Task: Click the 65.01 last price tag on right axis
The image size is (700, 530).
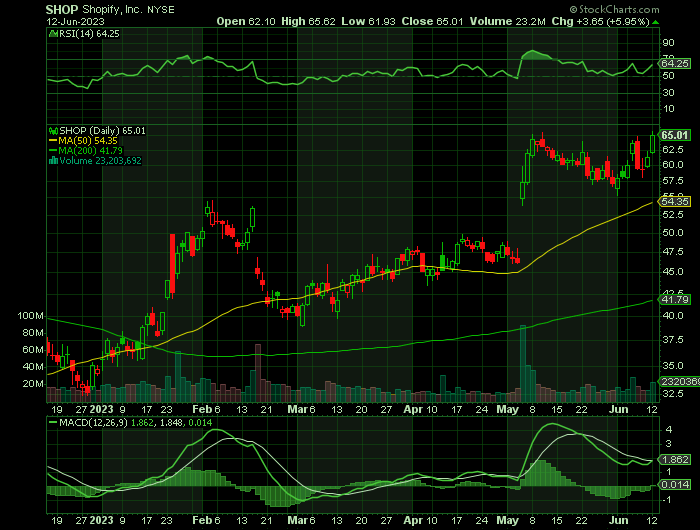Action: pyautogui.click(x=675, y=135)
